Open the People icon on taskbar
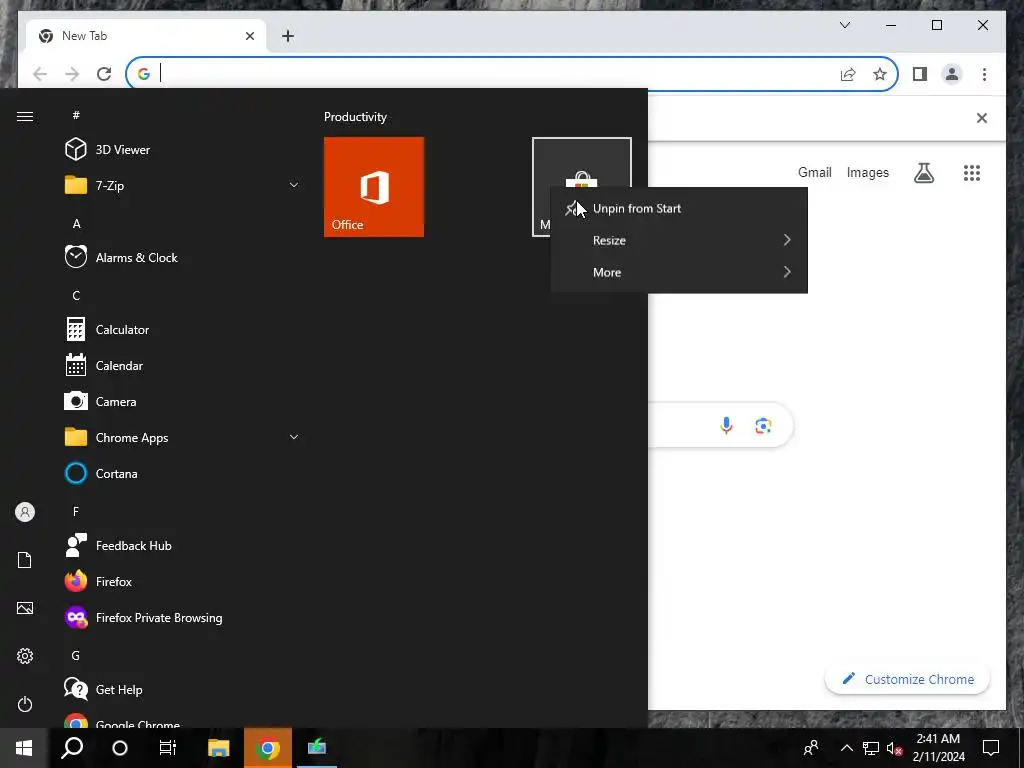 click(811, 748)
